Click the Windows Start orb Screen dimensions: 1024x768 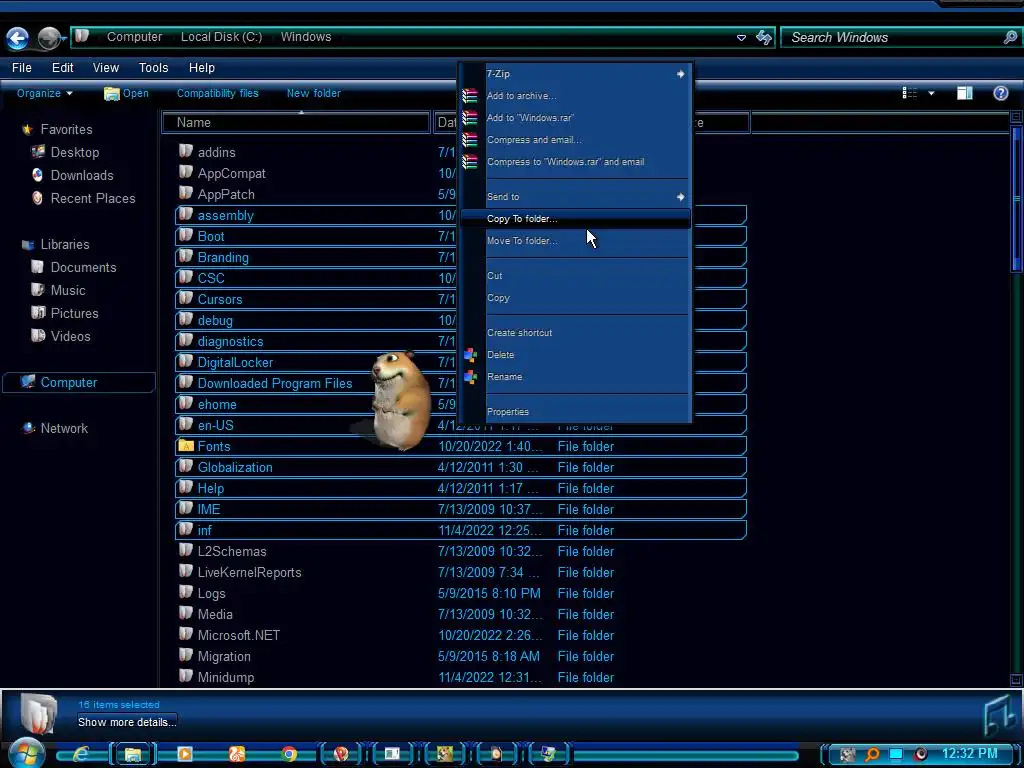(x=26, y=754)
